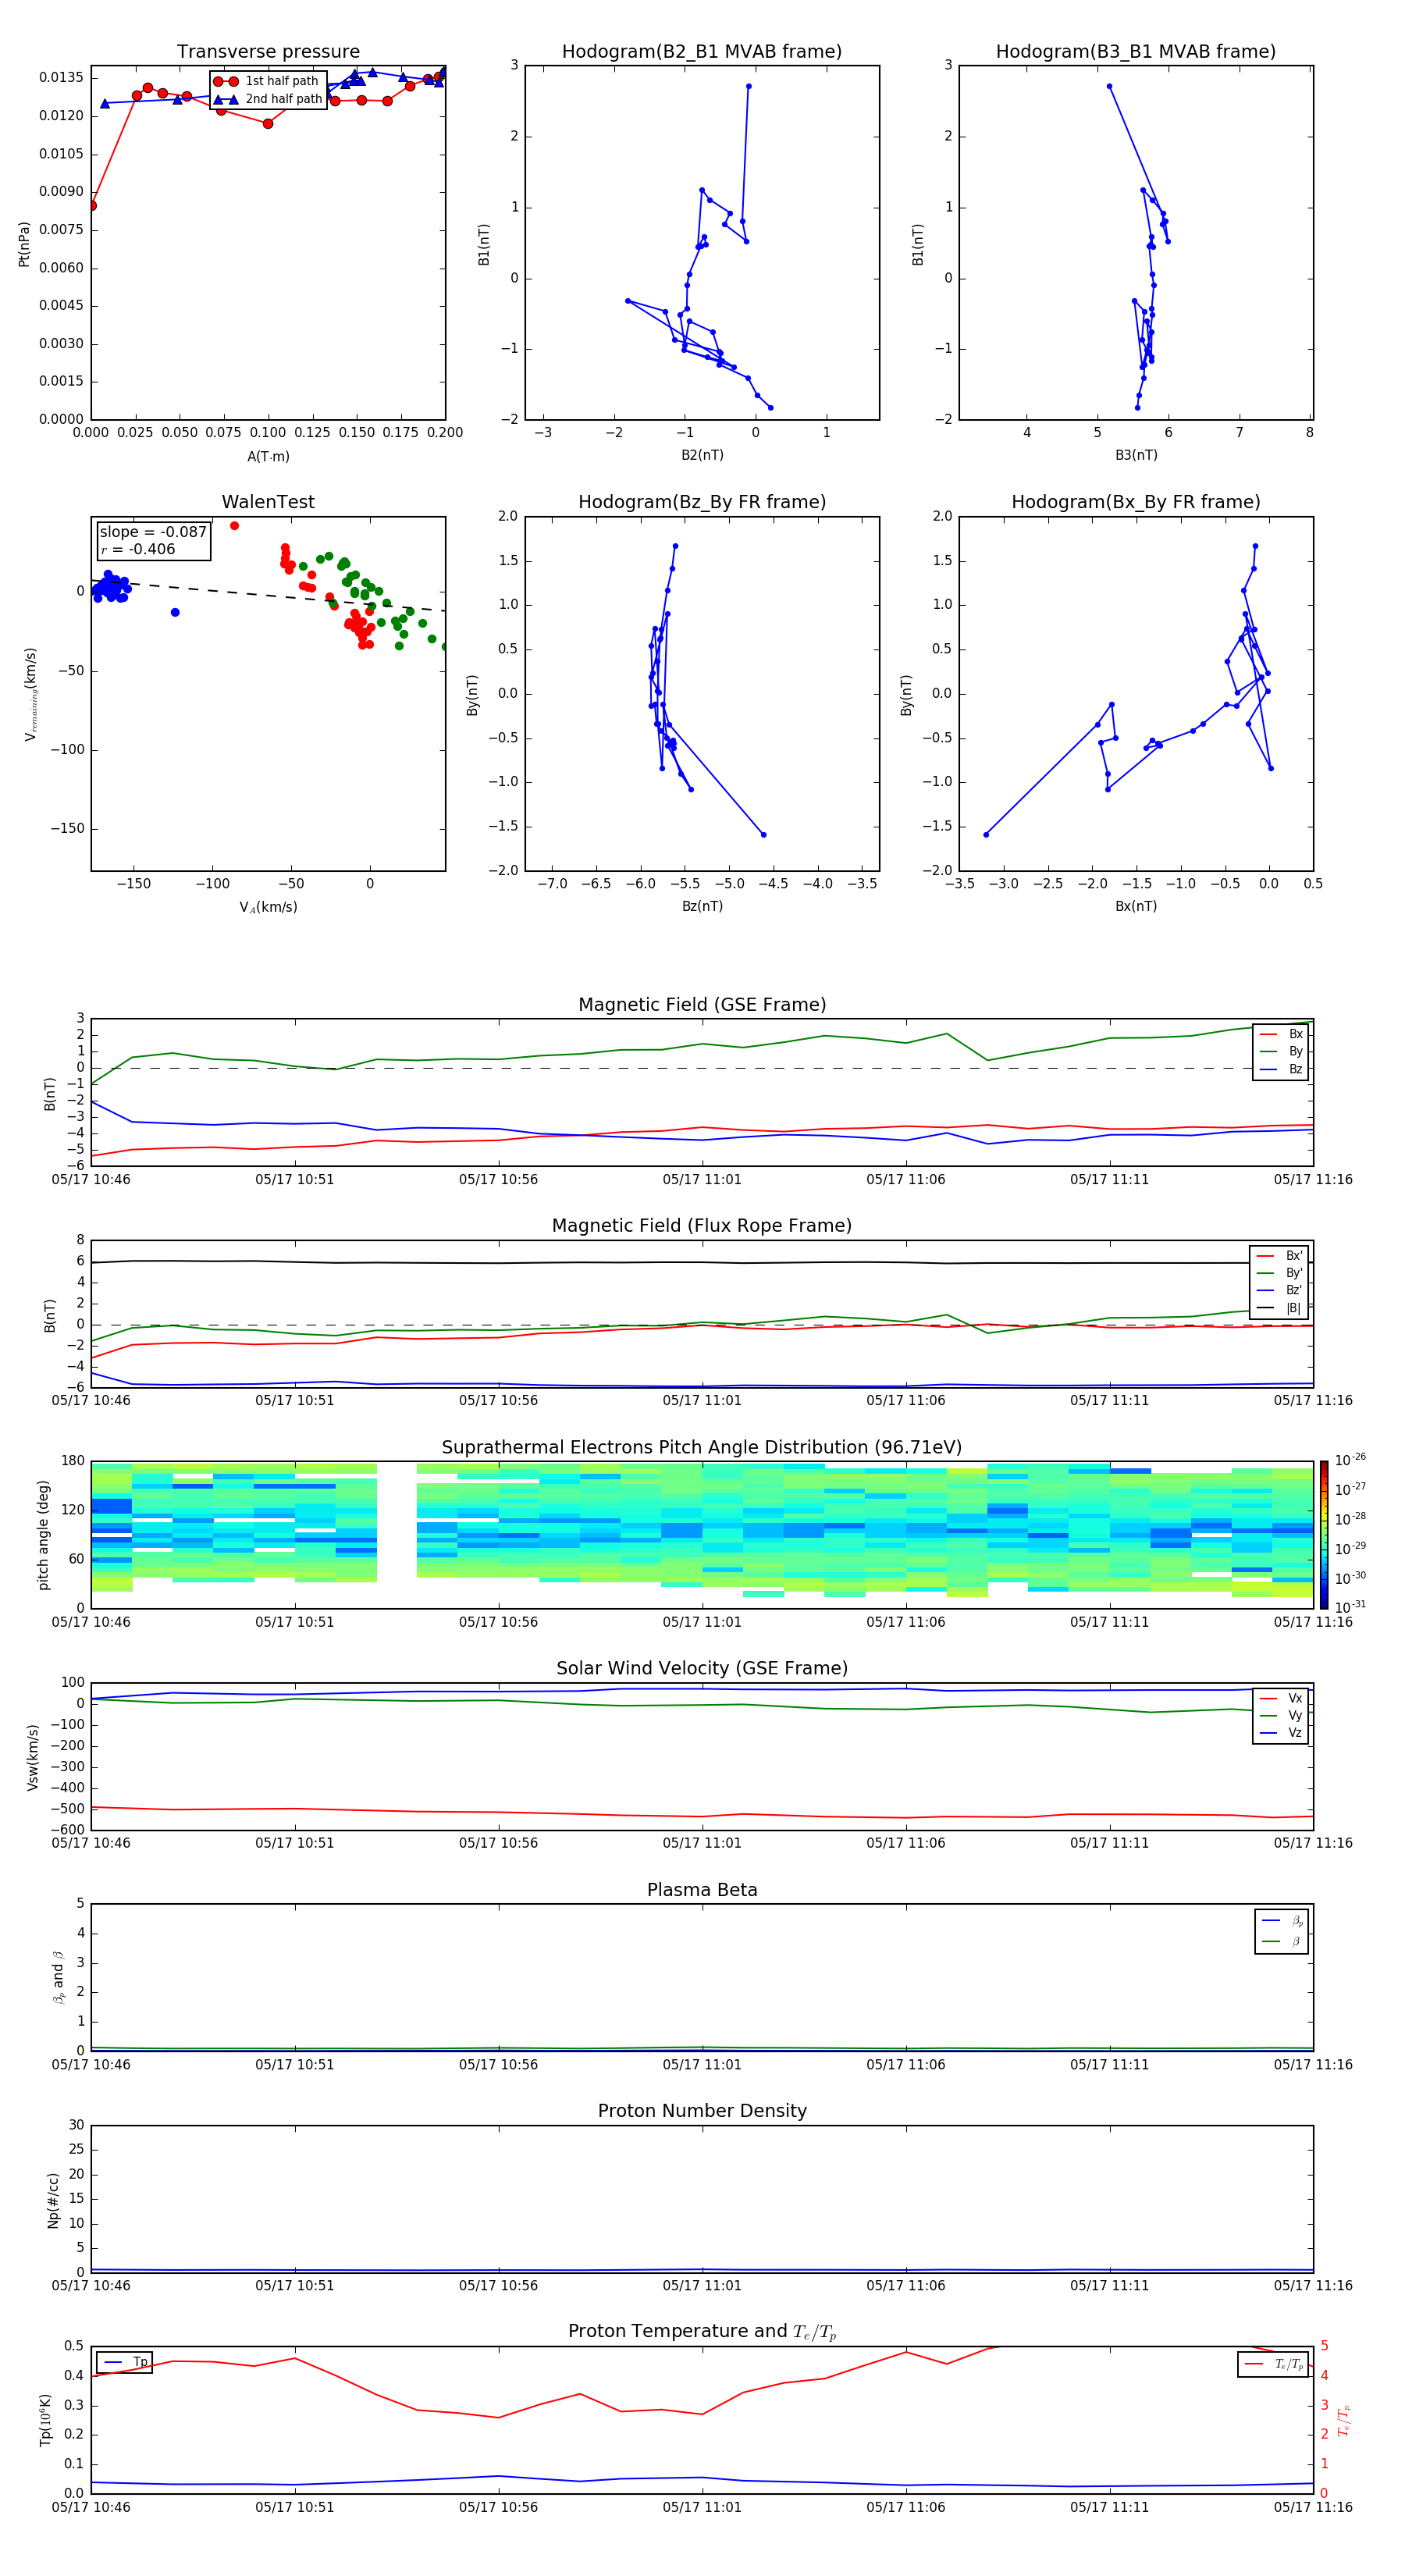Select the Bz' legend entry in Flux Rope plot
This screenshot has width=1405, height=2576.
click(x=1279, y=1290)
